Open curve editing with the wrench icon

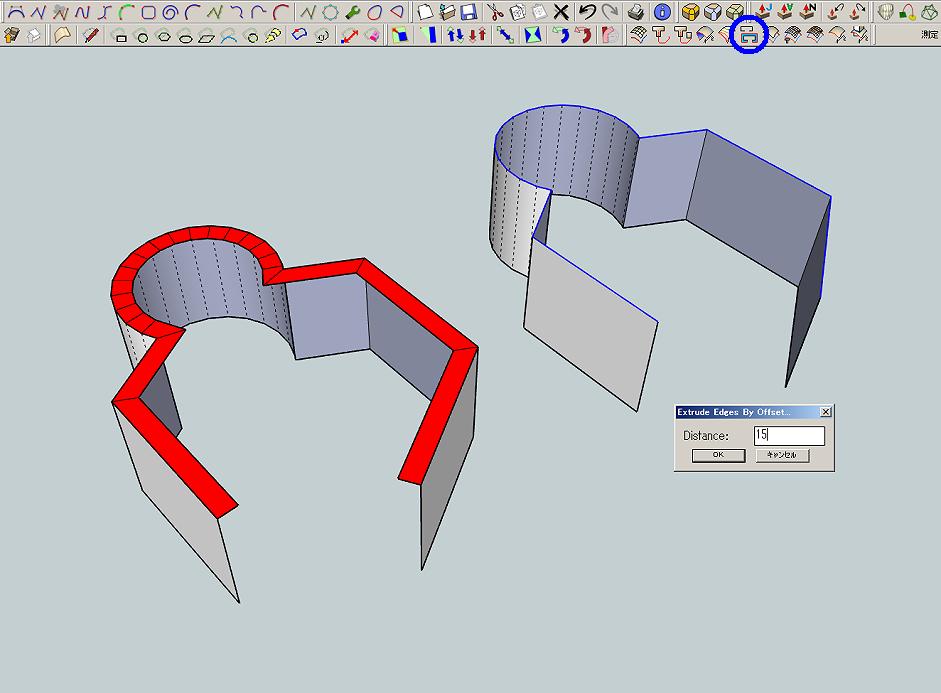[352, 11]
